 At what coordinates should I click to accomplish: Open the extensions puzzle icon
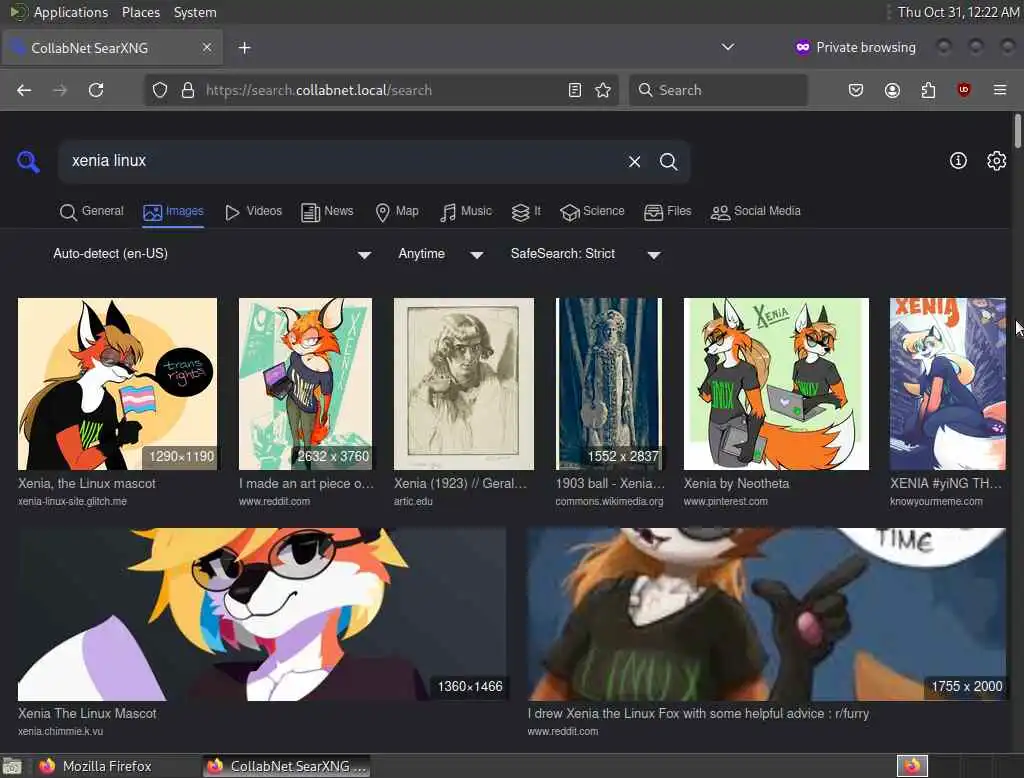928,90
